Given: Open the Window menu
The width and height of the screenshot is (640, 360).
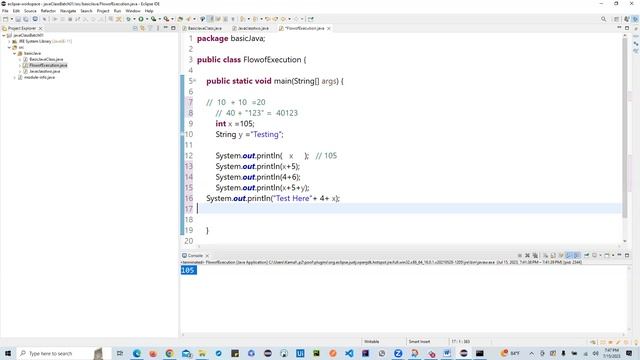Looking at the screenshot, I should tap(133, 11).
